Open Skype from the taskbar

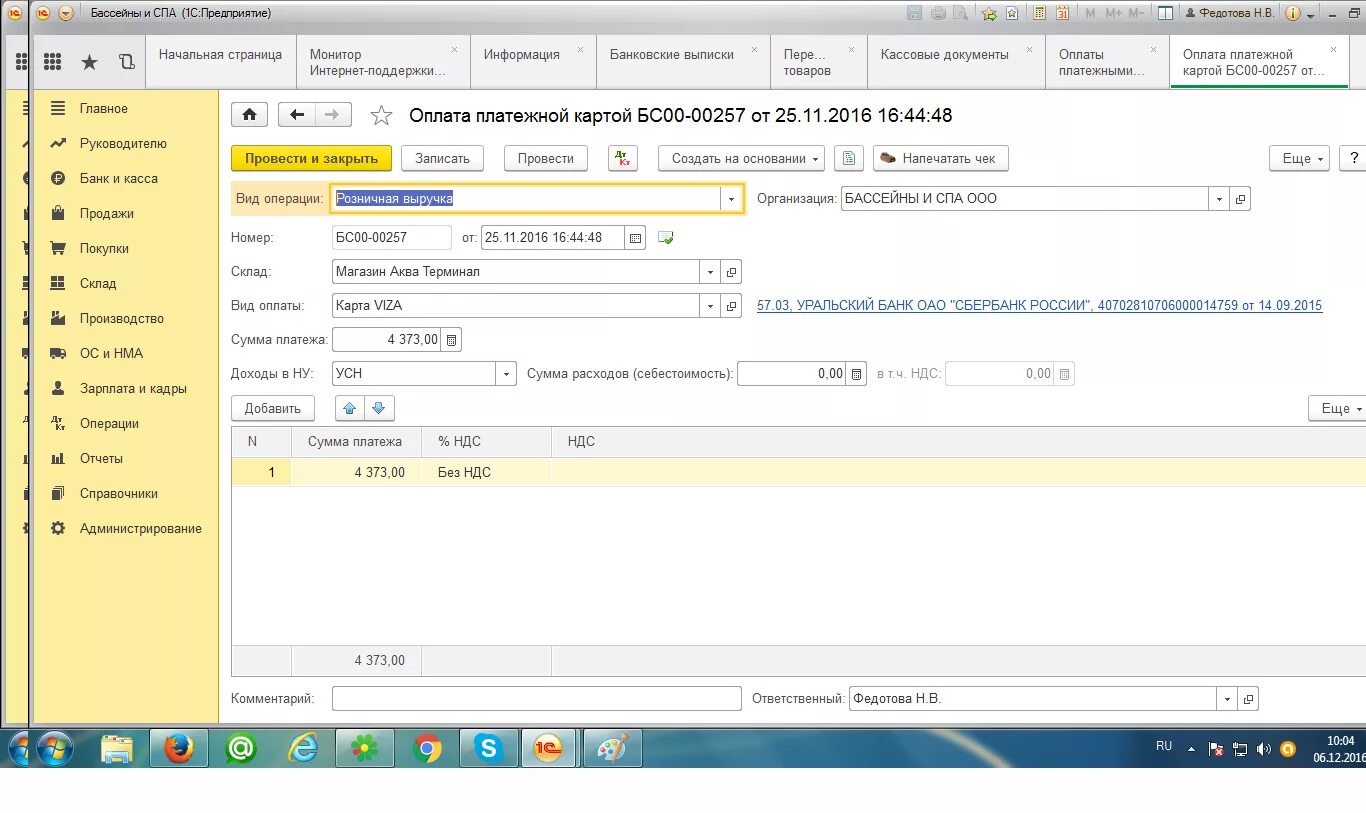tap(489, 748)
